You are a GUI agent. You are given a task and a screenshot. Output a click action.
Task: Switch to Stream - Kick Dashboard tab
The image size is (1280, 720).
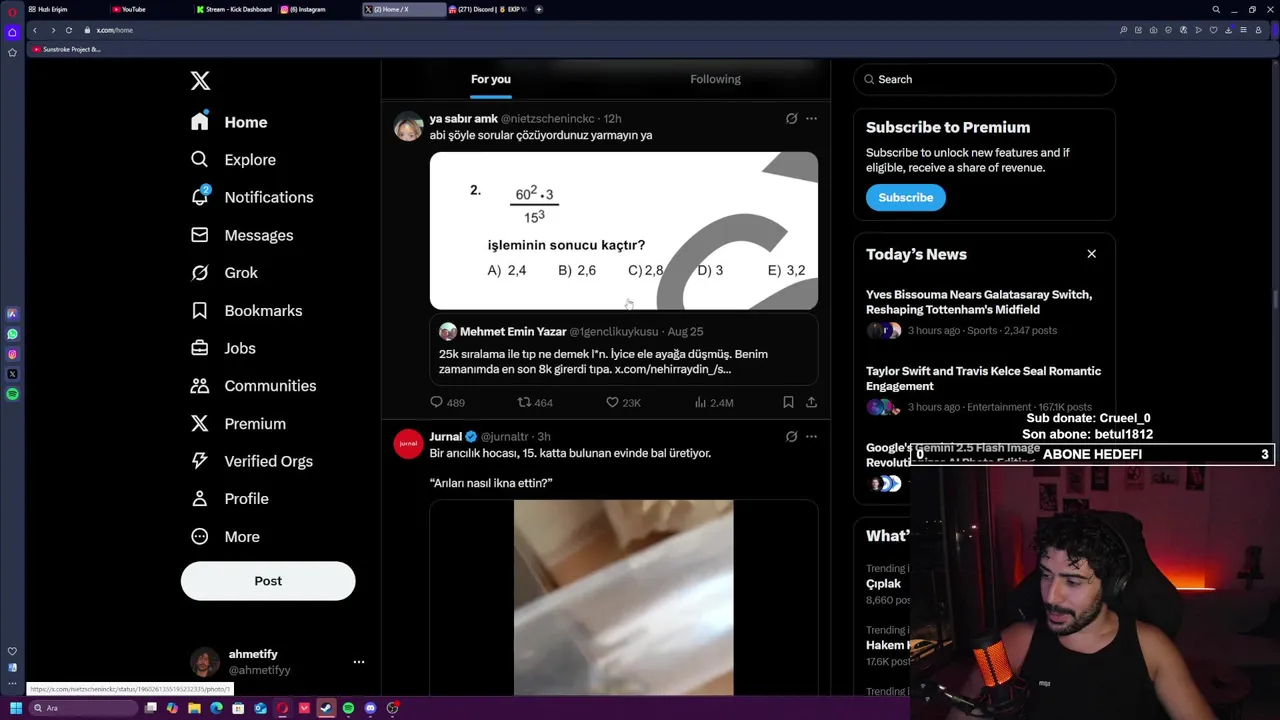[235, 9]
